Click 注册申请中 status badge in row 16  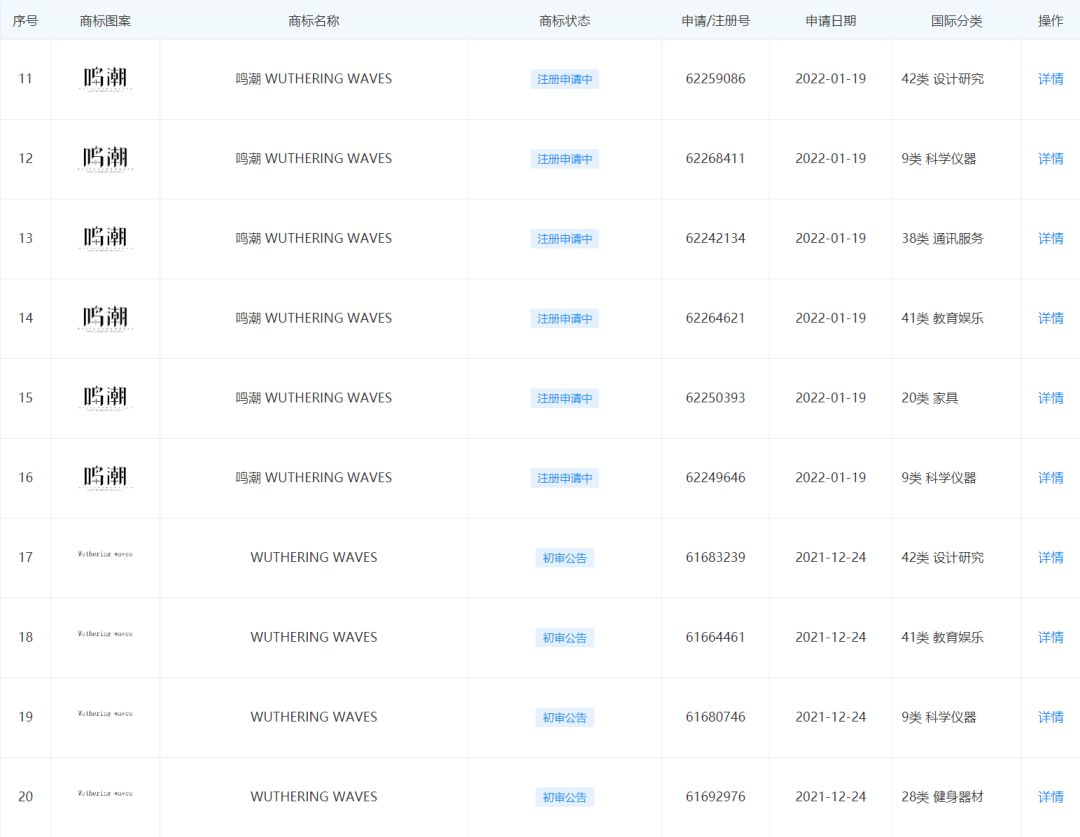564,478
